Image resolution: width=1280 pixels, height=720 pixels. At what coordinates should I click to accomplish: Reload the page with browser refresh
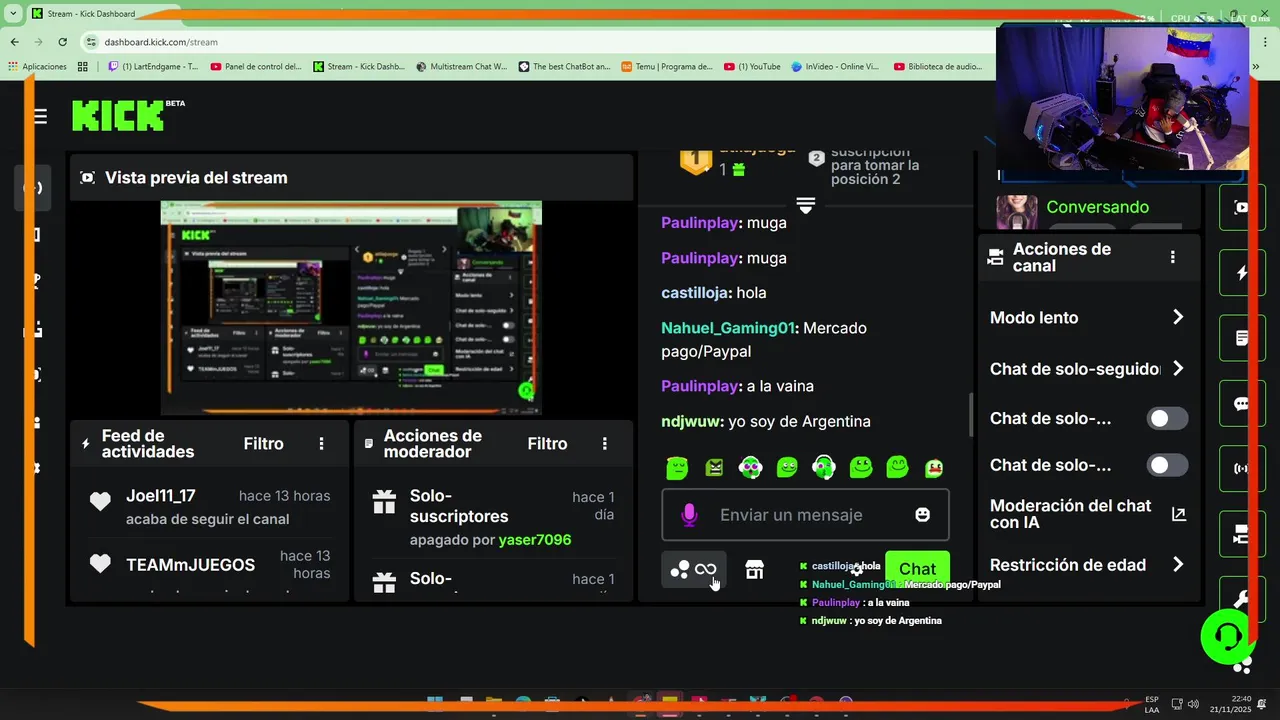pyautogui.click(x=63, y=42)
